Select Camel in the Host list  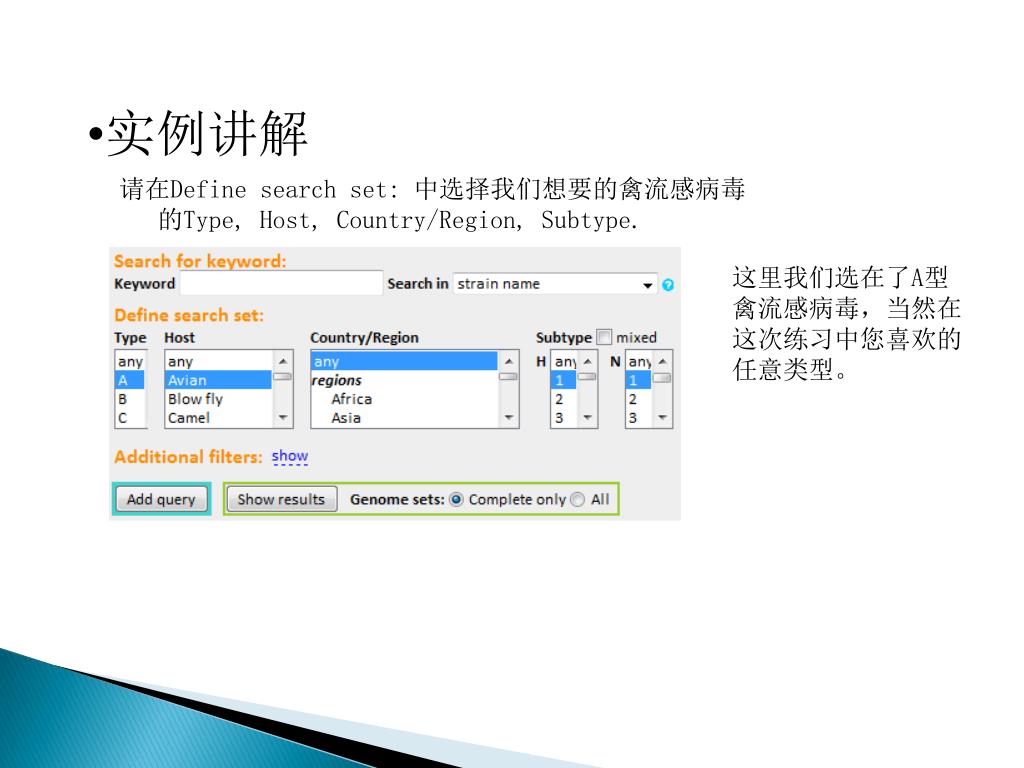[x=218, y=418]
